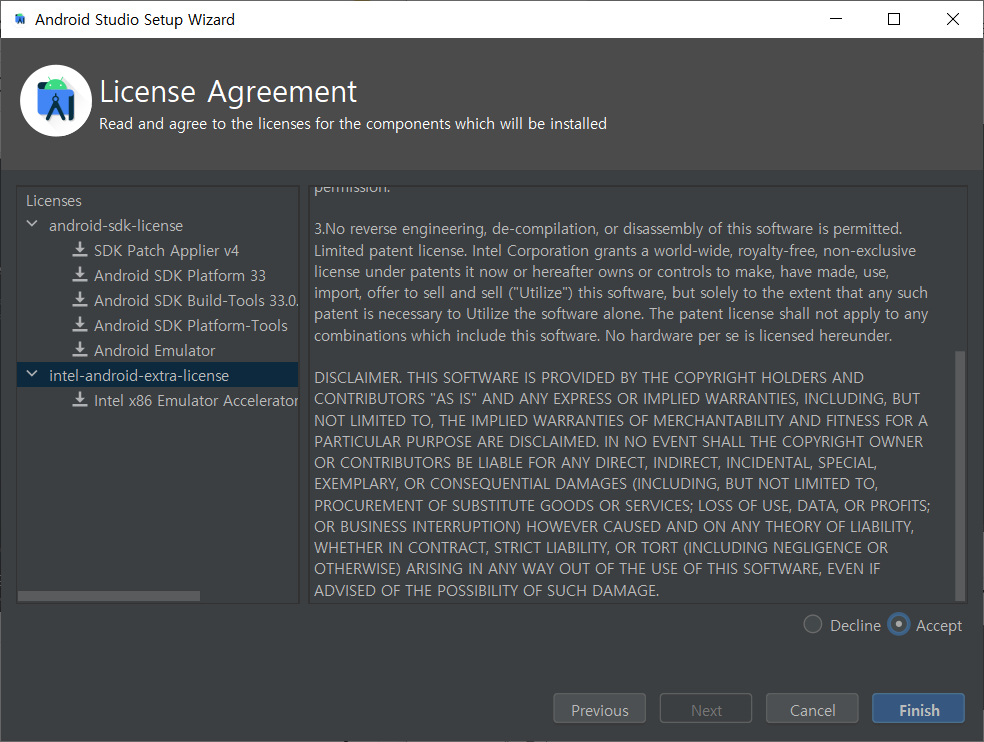Viewport: 984px width, 742px height.
Task: Click the Licenses tree horizontal scrollbar
Action: [x=109, y=596]
